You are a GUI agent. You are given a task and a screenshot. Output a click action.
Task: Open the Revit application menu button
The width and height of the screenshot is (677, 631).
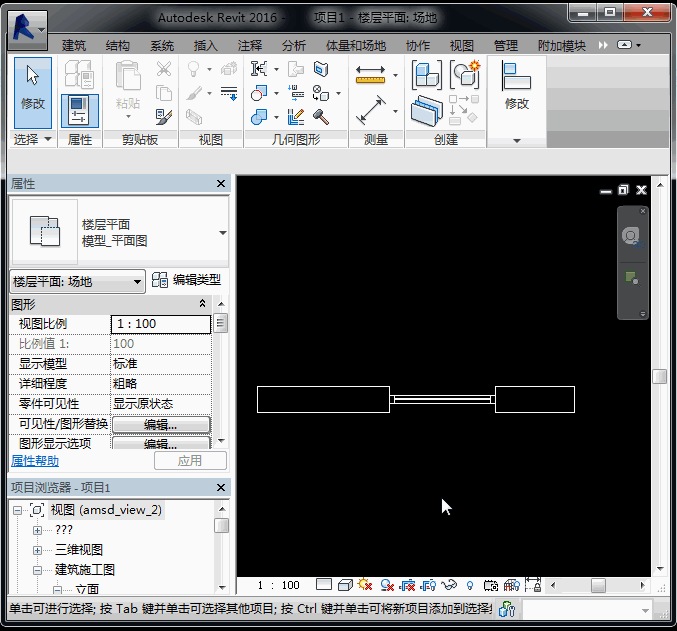click(27, 26)
